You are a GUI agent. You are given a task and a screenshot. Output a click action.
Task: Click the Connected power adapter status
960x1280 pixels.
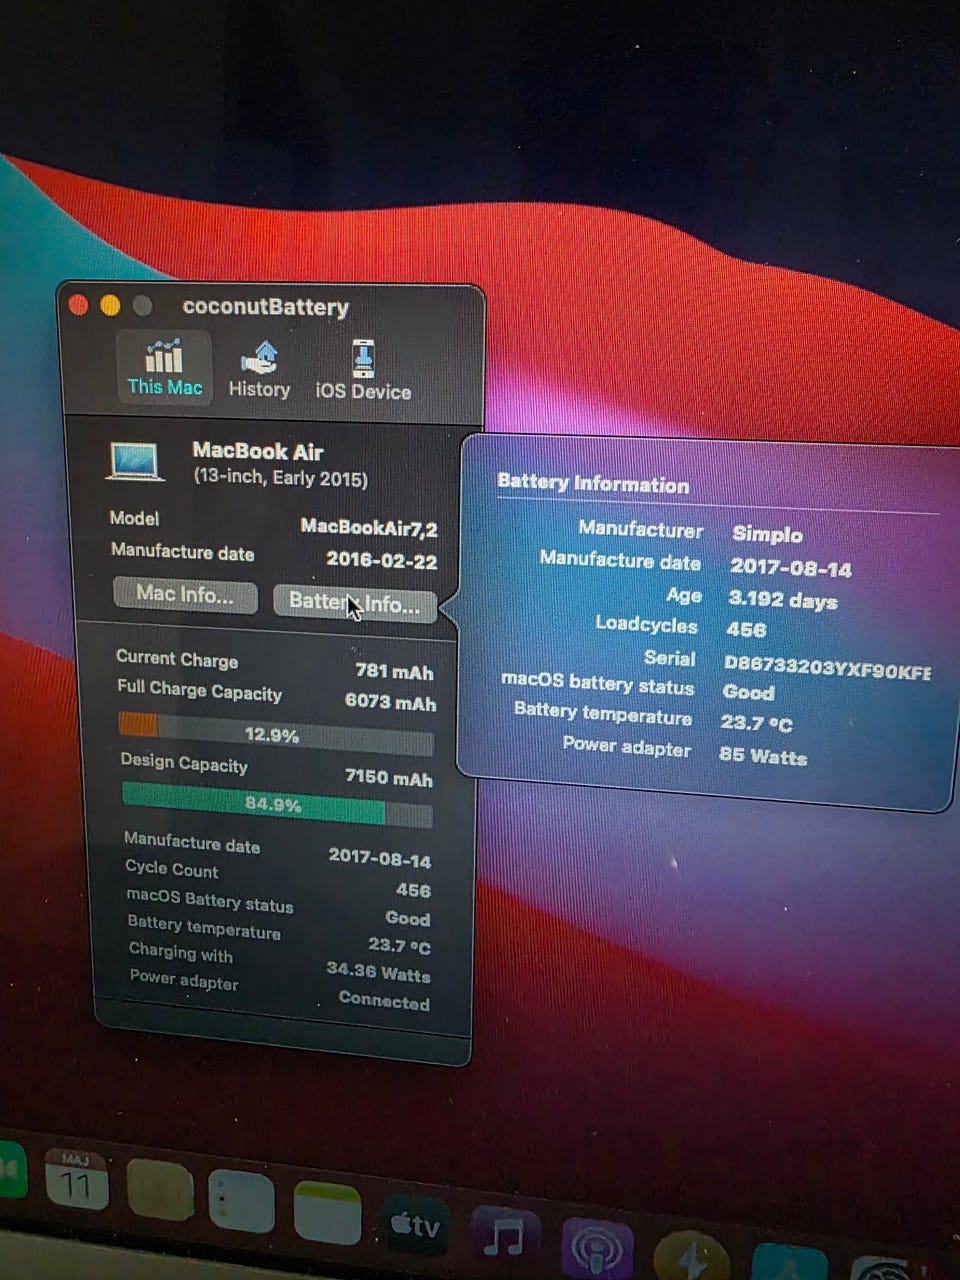point(384,999)
